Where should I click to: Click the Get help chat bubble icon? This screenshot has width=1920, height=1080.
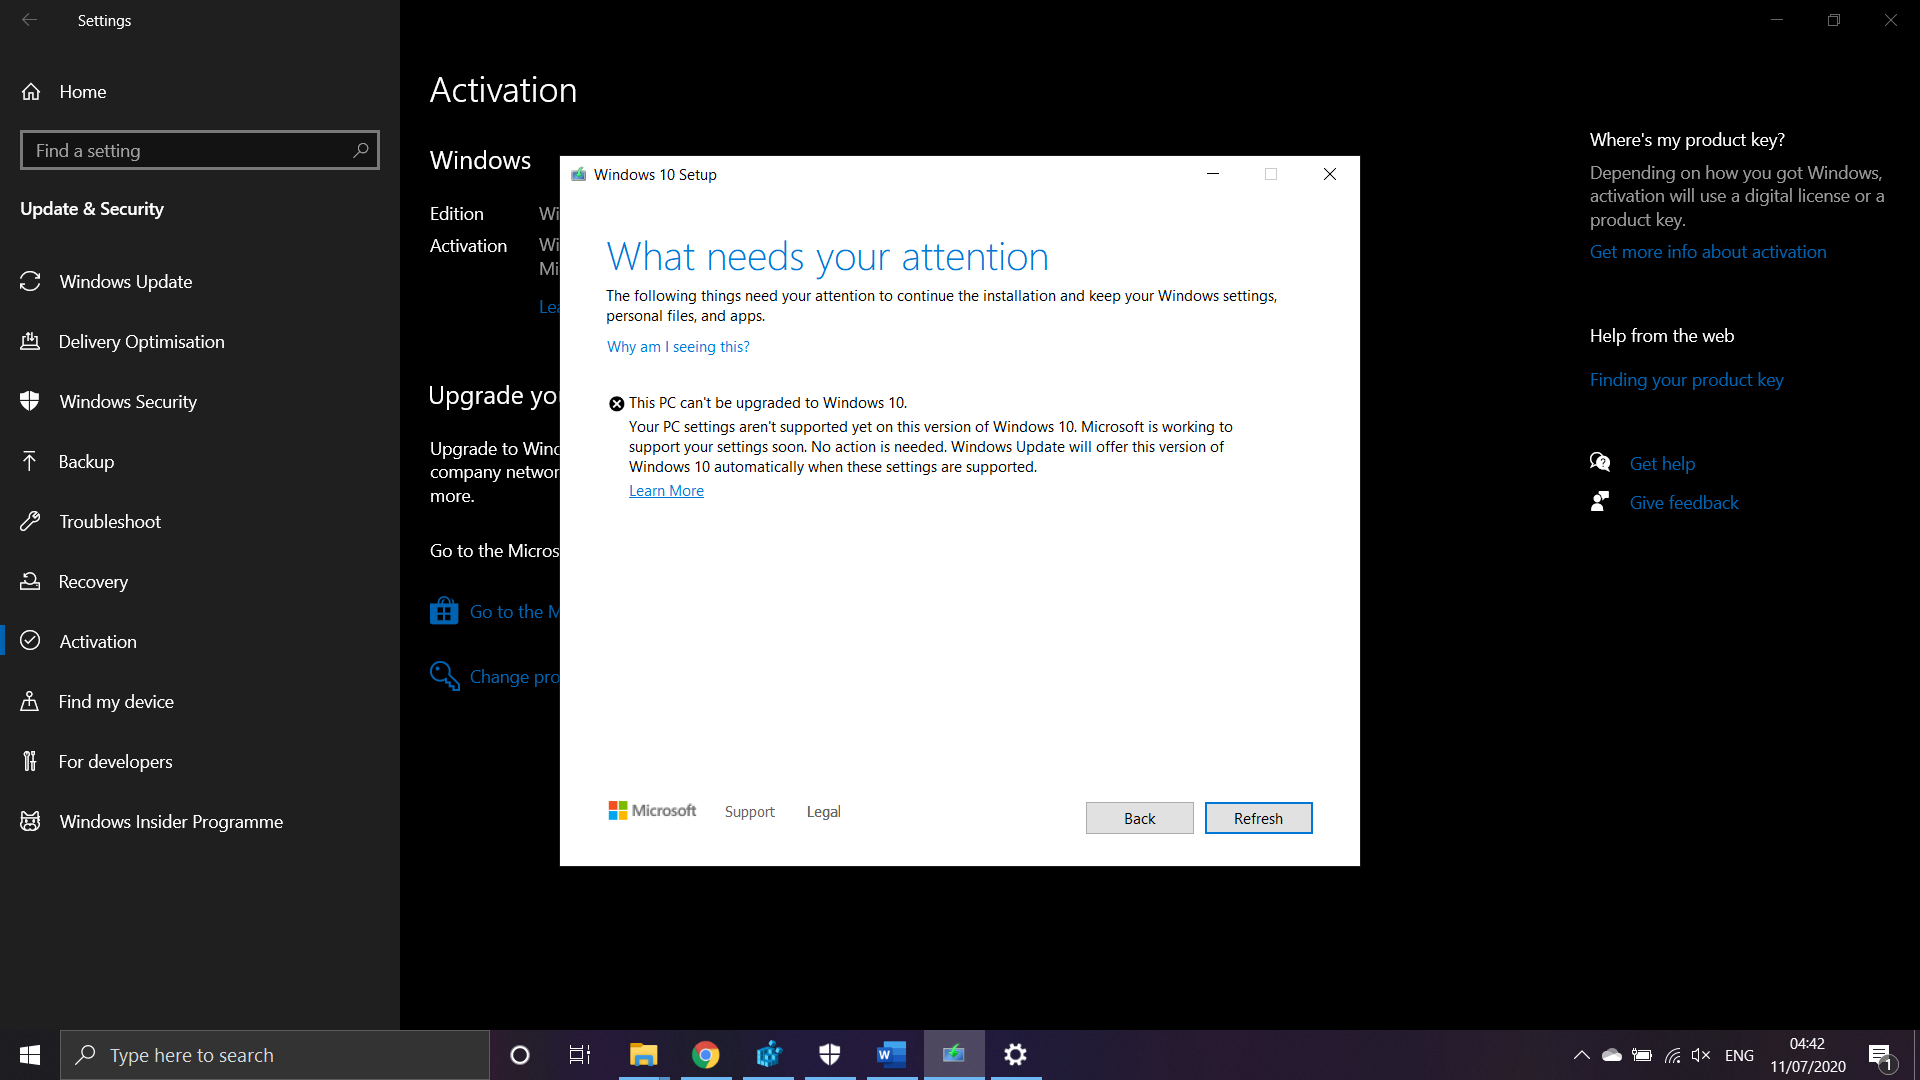[x=1600, y=462]
